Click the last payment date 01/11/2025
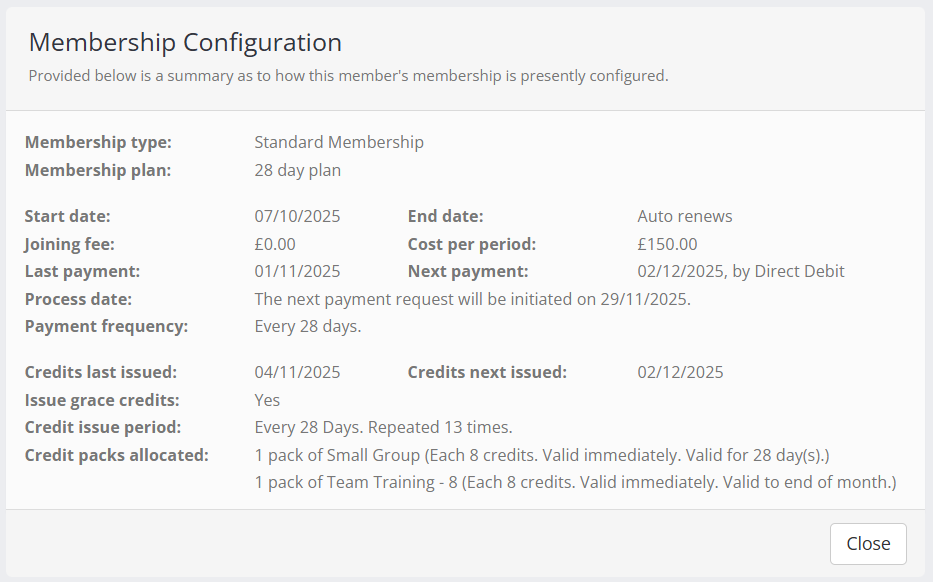933x582 pixels. click(x=297, y=271)
